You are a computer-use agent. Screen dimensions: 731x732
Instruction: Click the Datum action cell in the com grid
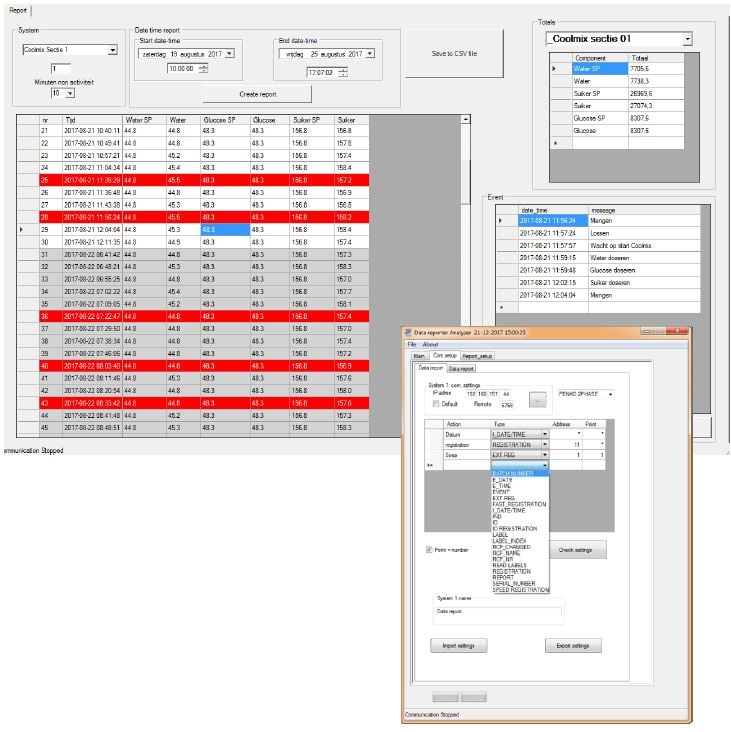(x=466, y=435)
